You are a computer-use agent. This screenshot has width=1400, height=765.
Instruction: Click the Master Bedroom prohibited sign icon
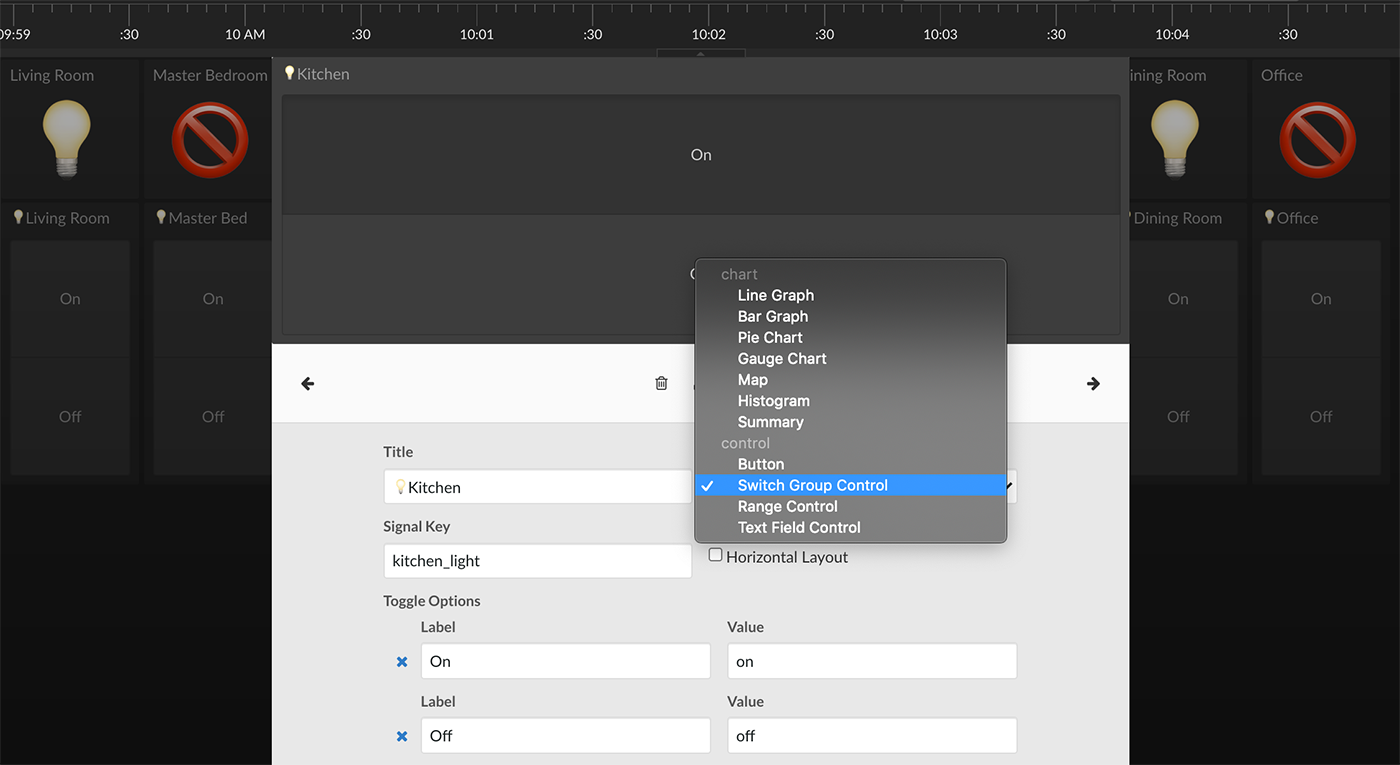pos(210,140)
